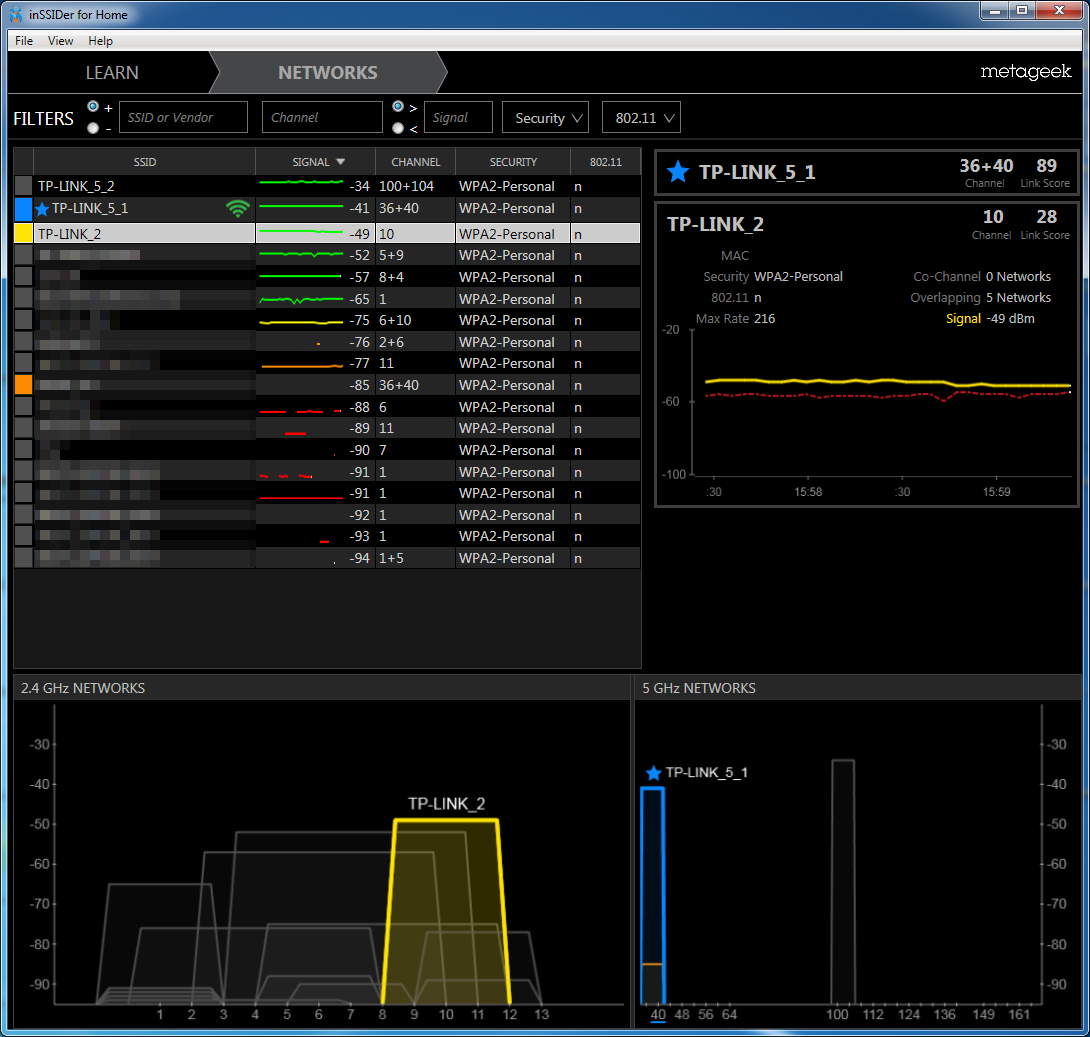Sort the list by the CHANNEL column header
The image size is (1090, 1037).
click(x=416, y=162)
